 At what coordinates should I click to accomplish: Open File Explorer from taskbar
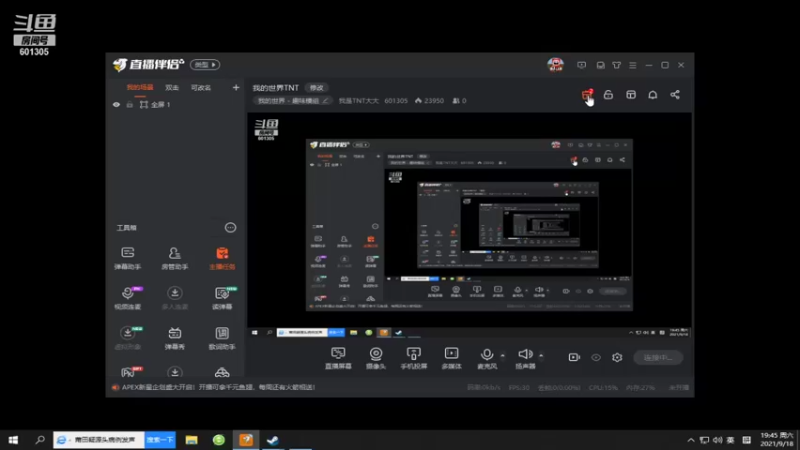click(x=191, y=440)
